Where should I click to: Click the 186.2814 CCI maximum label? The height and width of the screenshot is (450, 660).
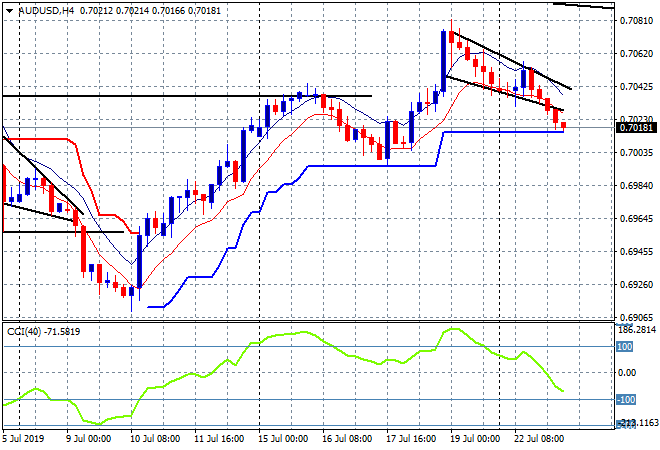click(637, 330)
